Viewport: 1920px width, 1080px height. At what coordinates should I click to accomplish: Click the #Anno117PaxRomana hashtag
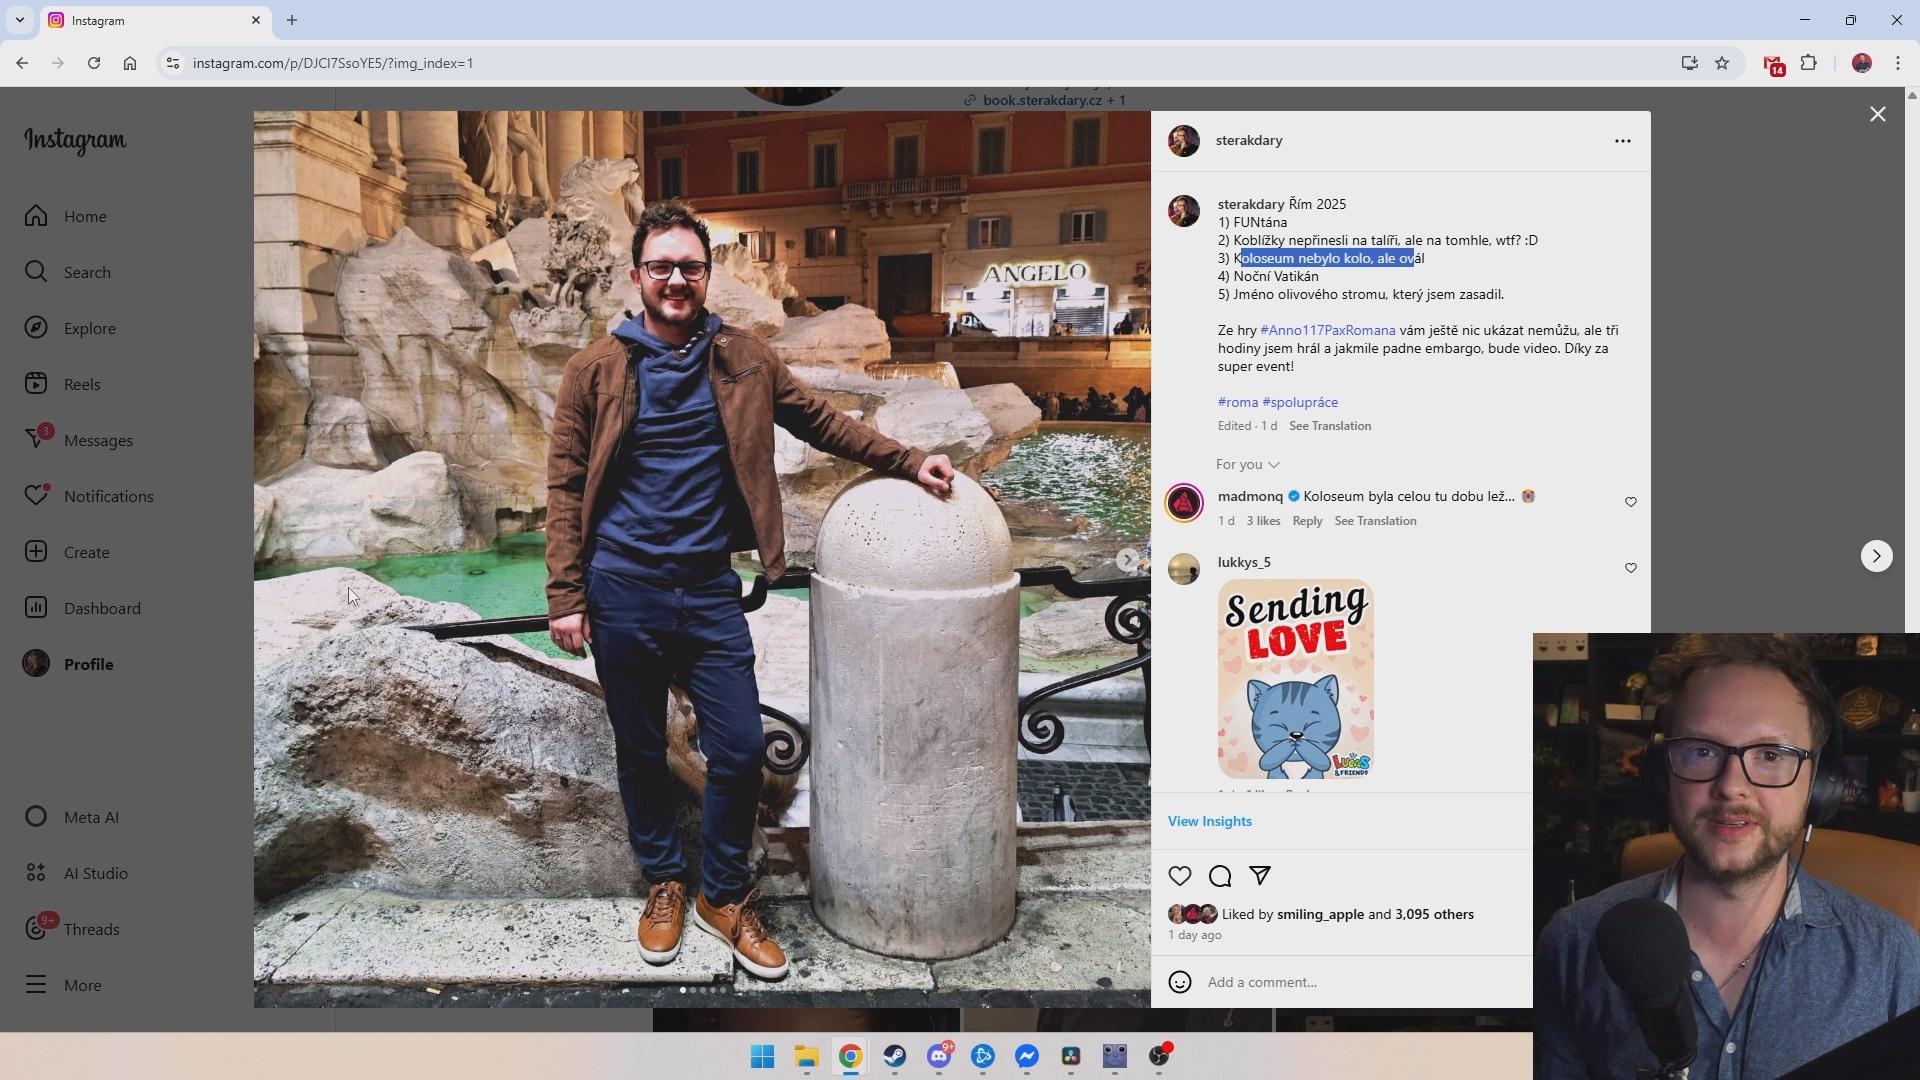click(x=1327, y=330)
